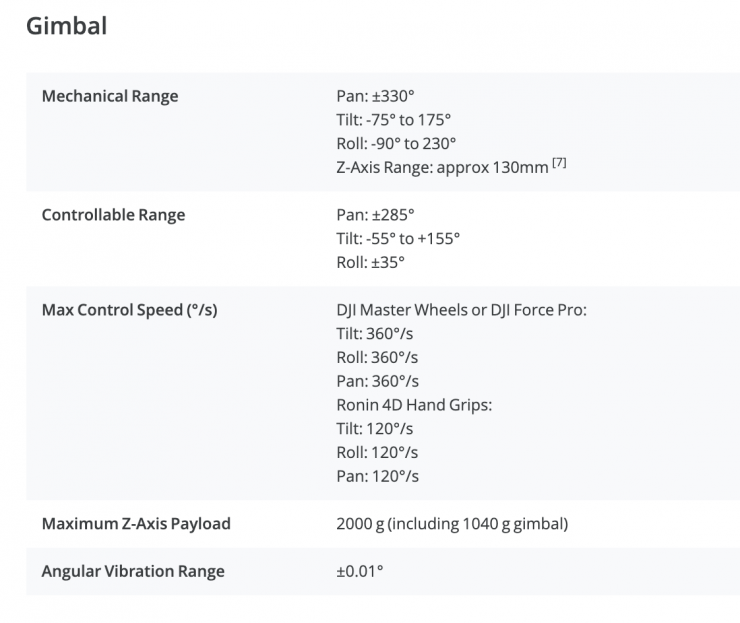Image resolution: width=740 pixels, height=623 pixels.
Task: Click the Max Control Speed (°/s) label
Action: (129, 309)
